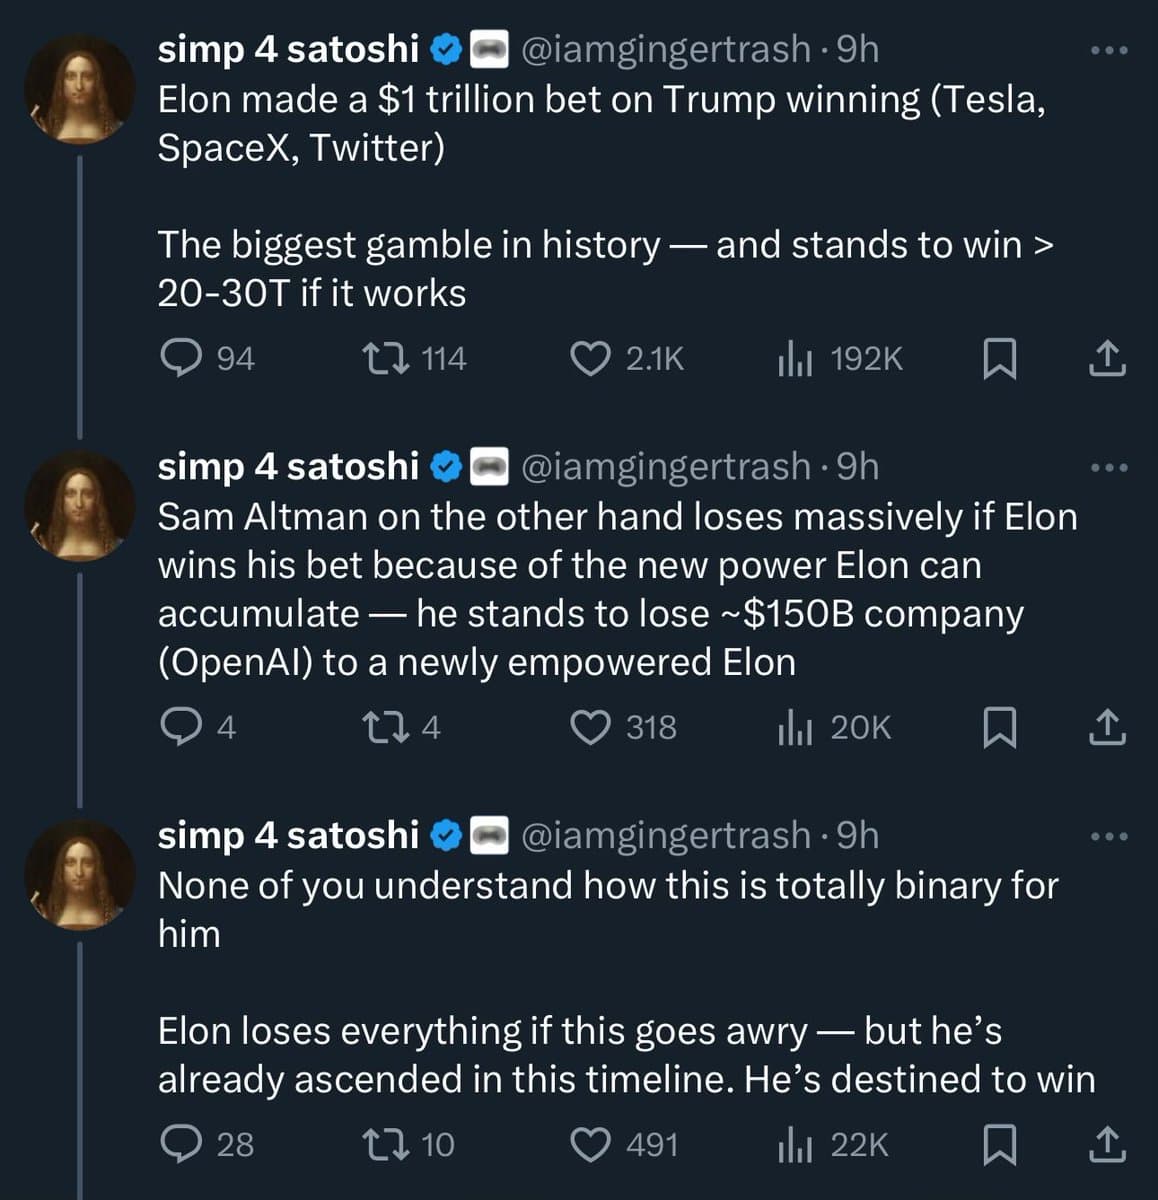Reply to the tweet with 28 replies
Image resolution: width=1158 pixels, height=1200 pixels.
tap(181, 1144)
